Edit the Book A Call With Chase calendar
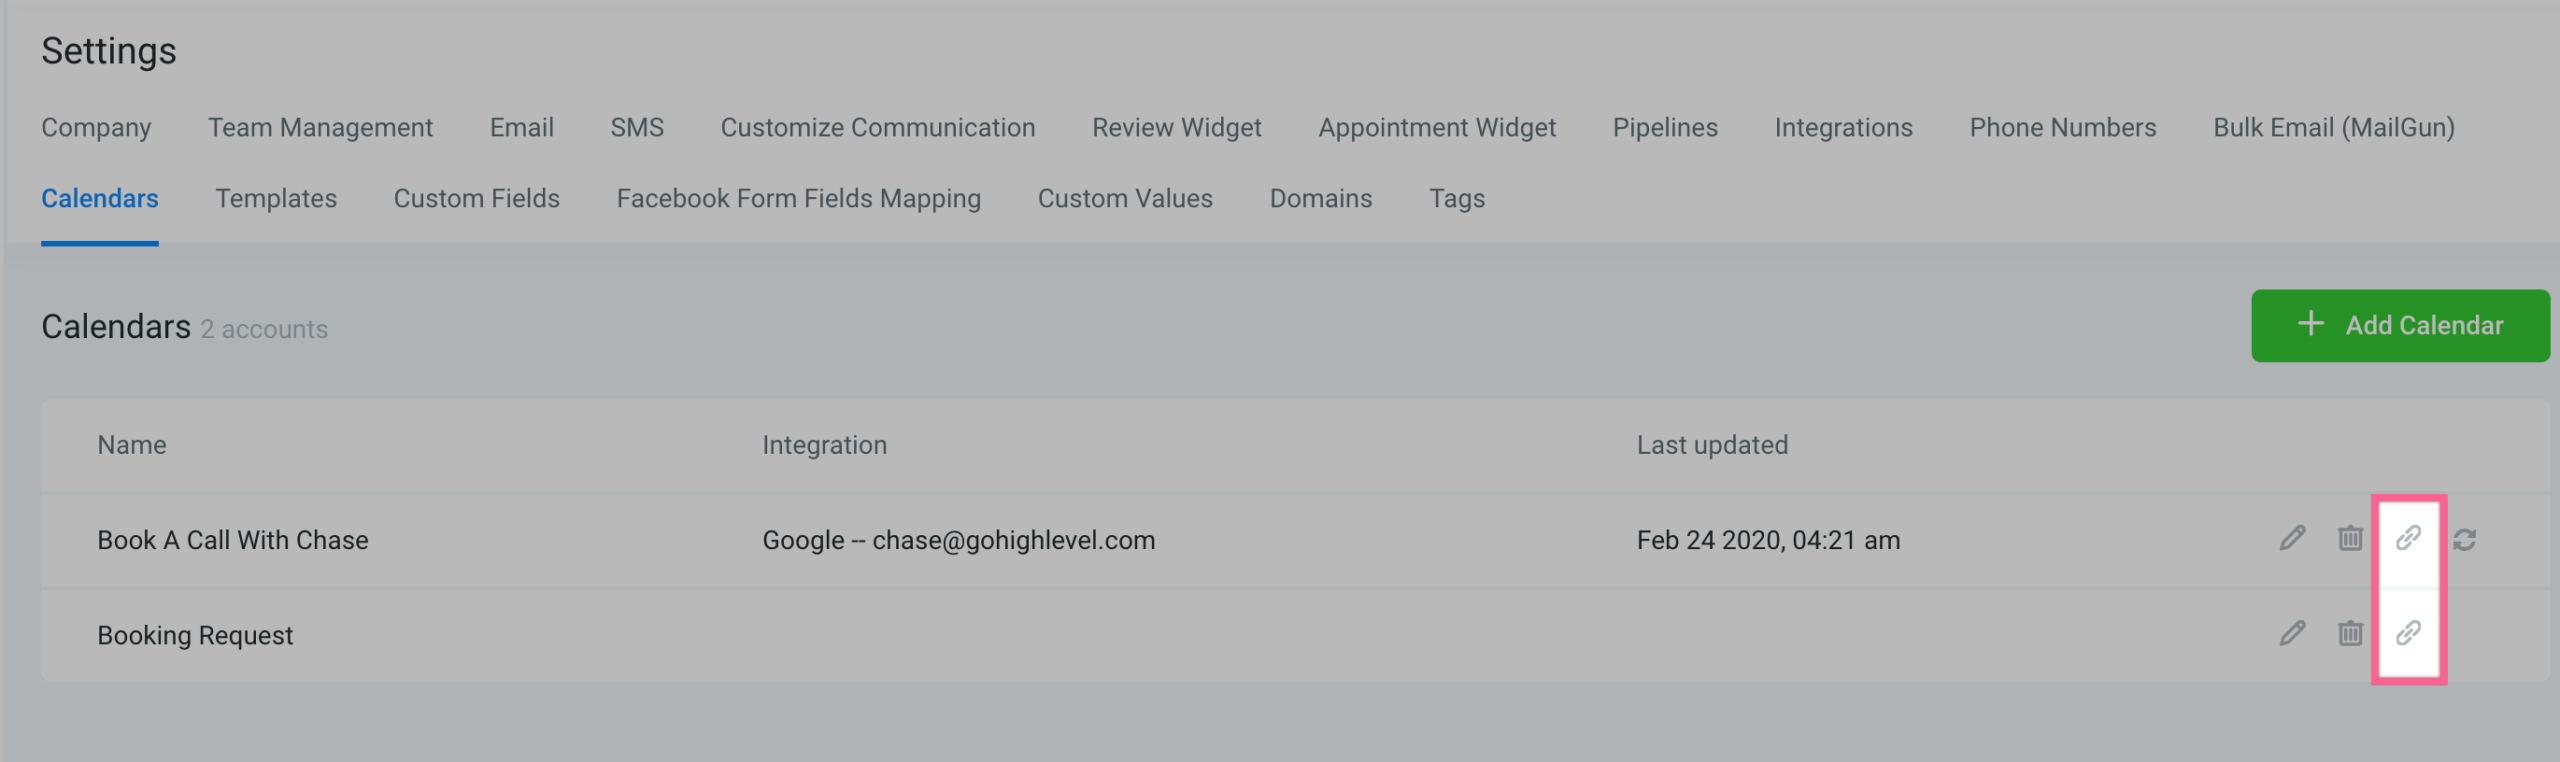Image resolution: width=2560 pixels, height=762 pixels. (x=2293, y=538)
